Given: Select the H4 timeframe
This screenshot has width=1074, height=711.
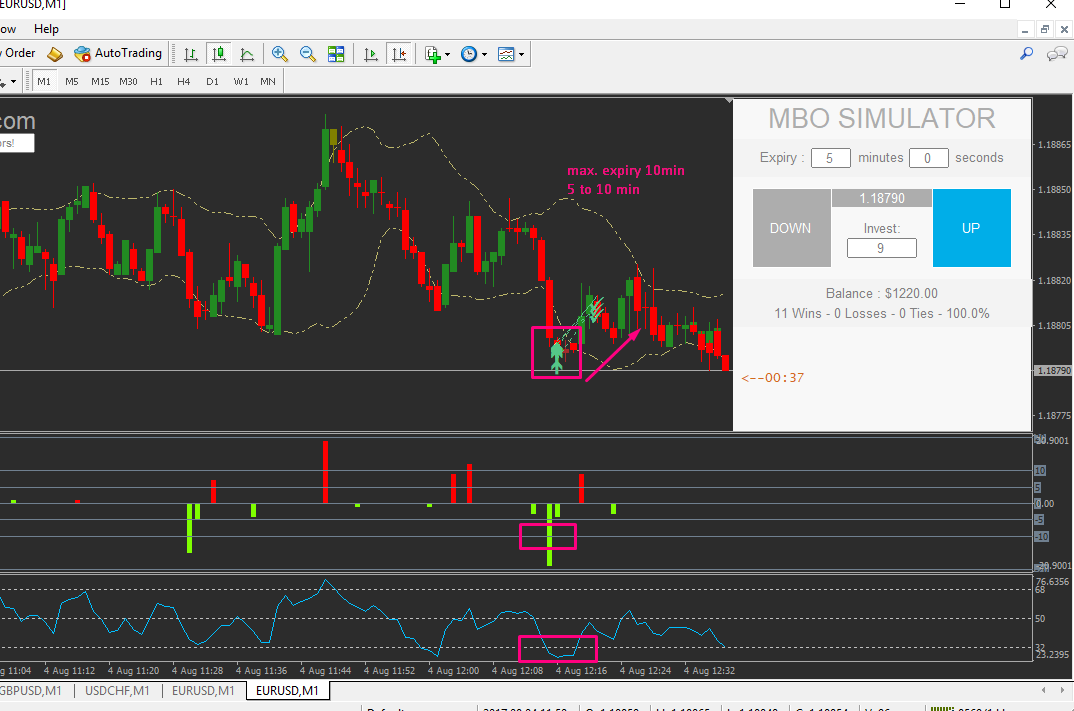Looking at the screenshot, I should 184,82.
